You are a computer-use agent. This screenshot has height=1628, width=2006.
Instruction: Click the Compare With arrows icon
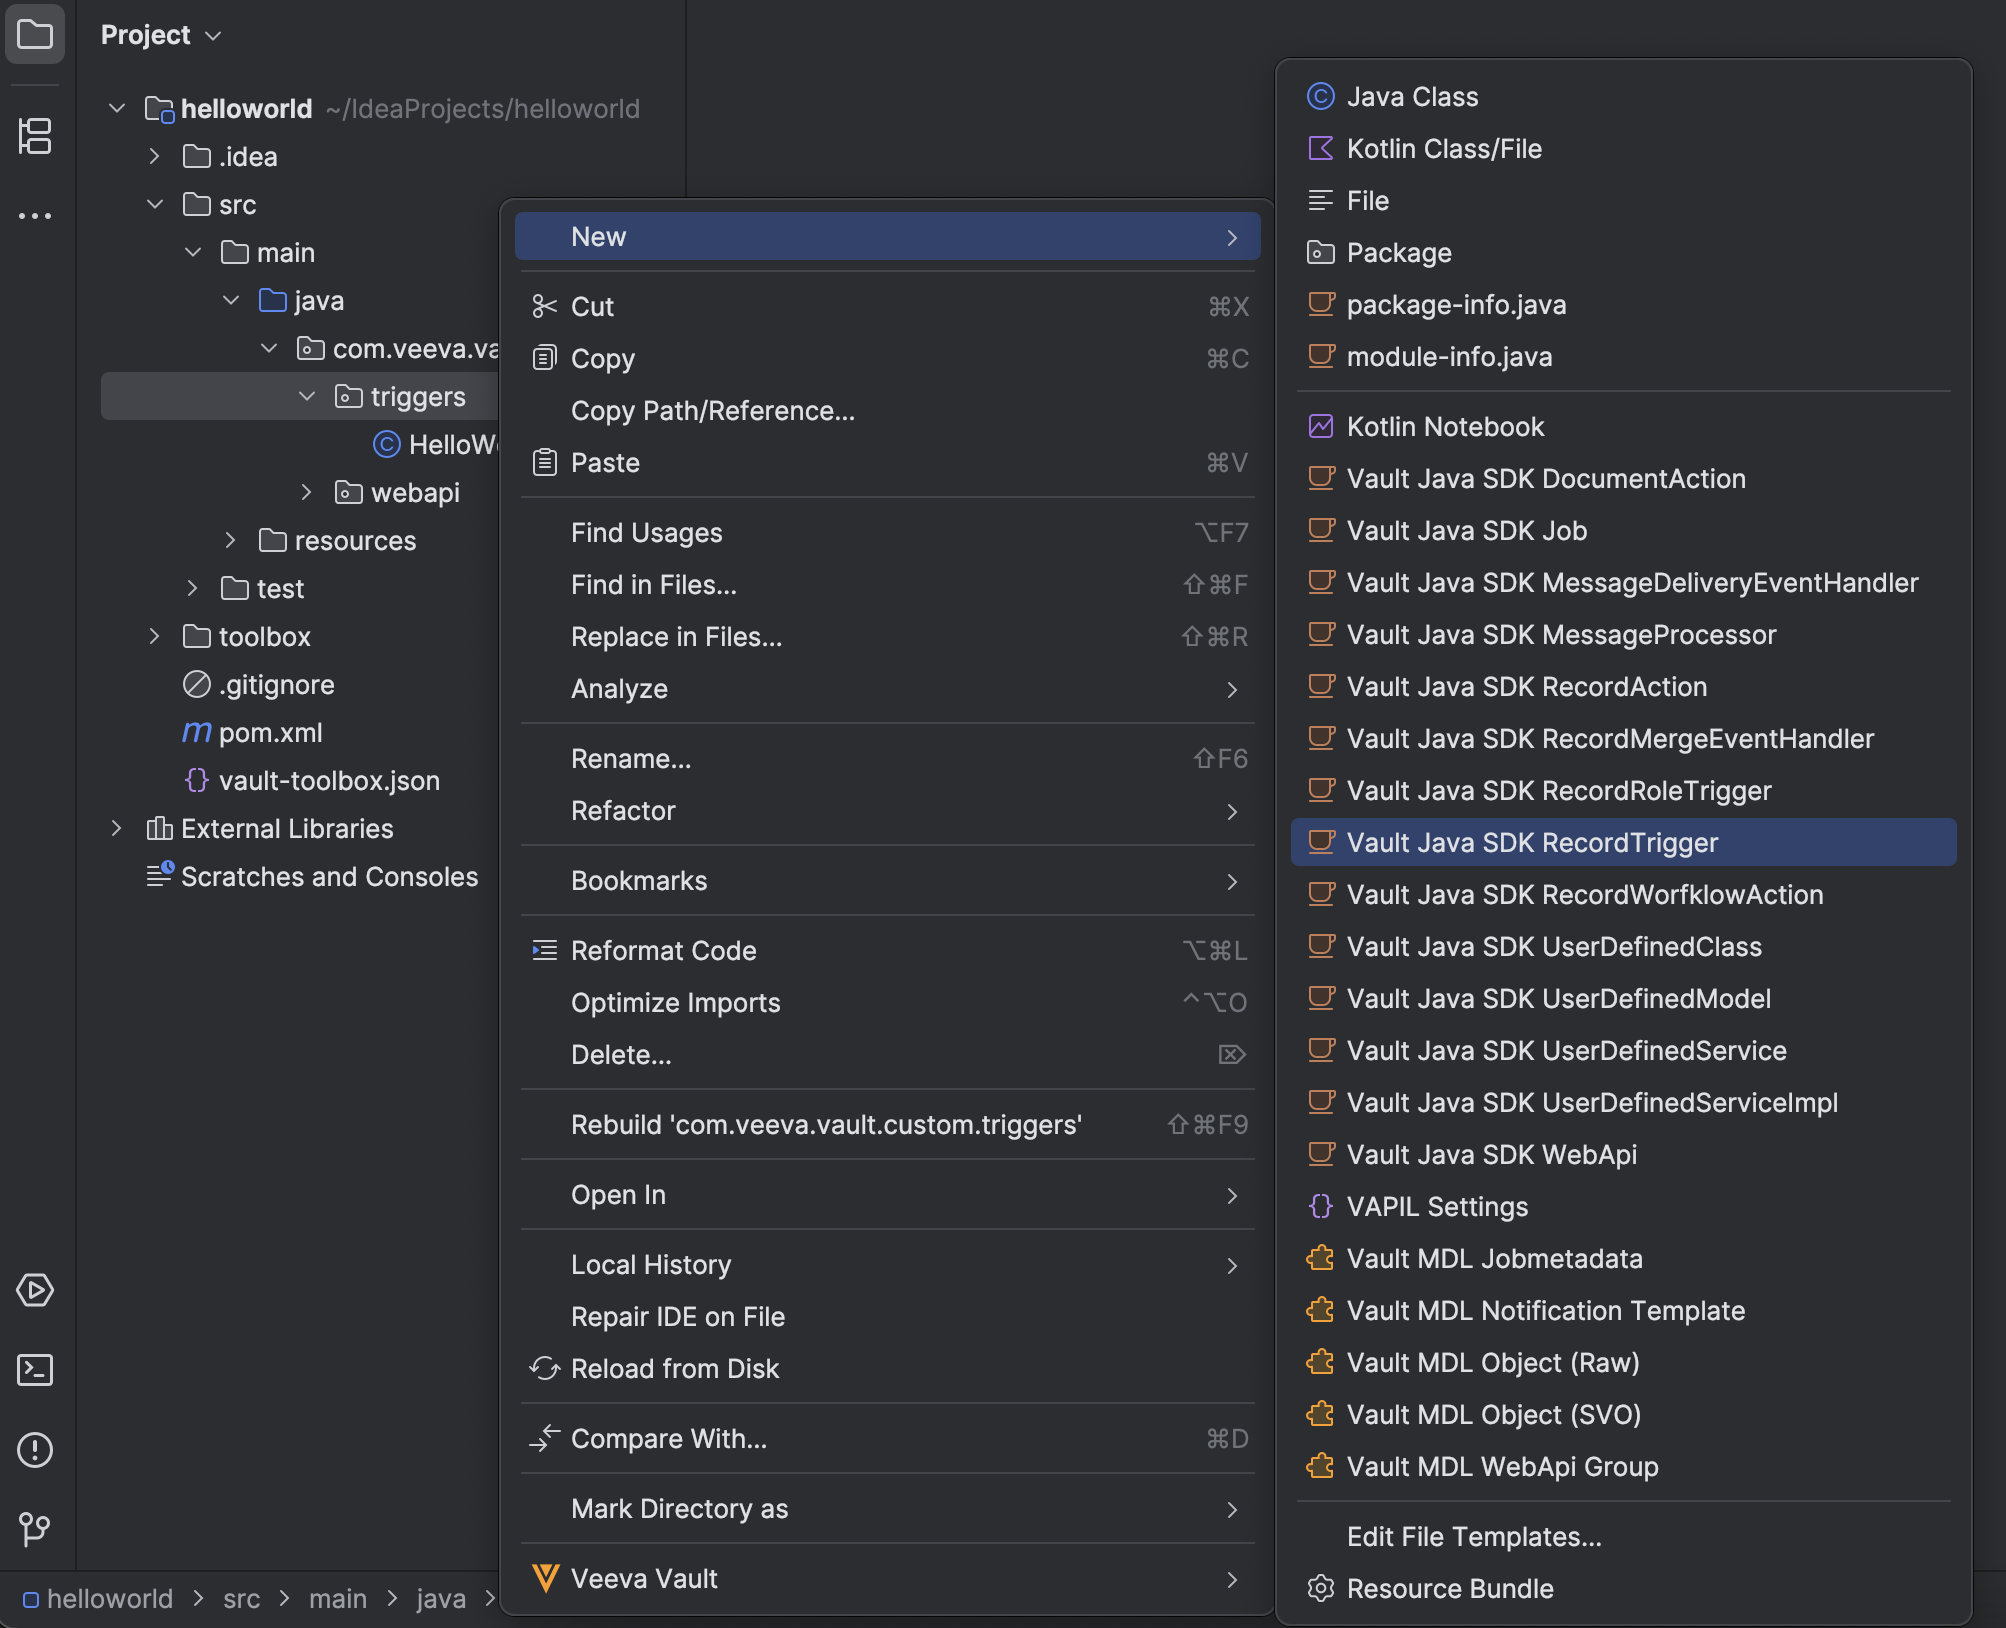pos(545,1438)
